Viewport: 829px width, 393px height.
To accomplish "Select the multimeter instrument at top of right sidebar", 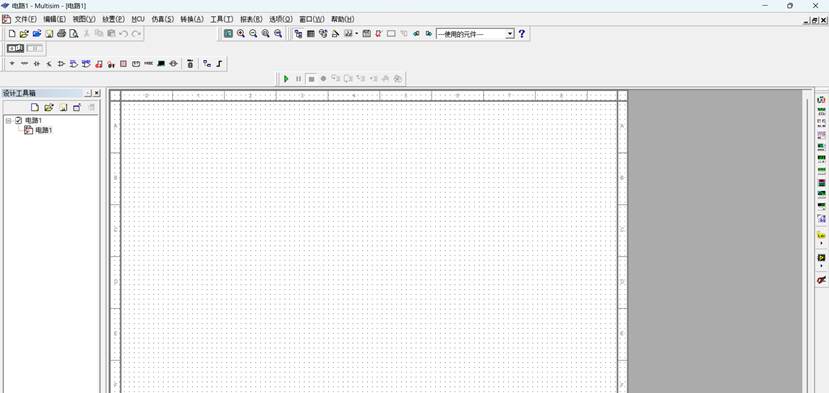I will (x=822, y=99).
